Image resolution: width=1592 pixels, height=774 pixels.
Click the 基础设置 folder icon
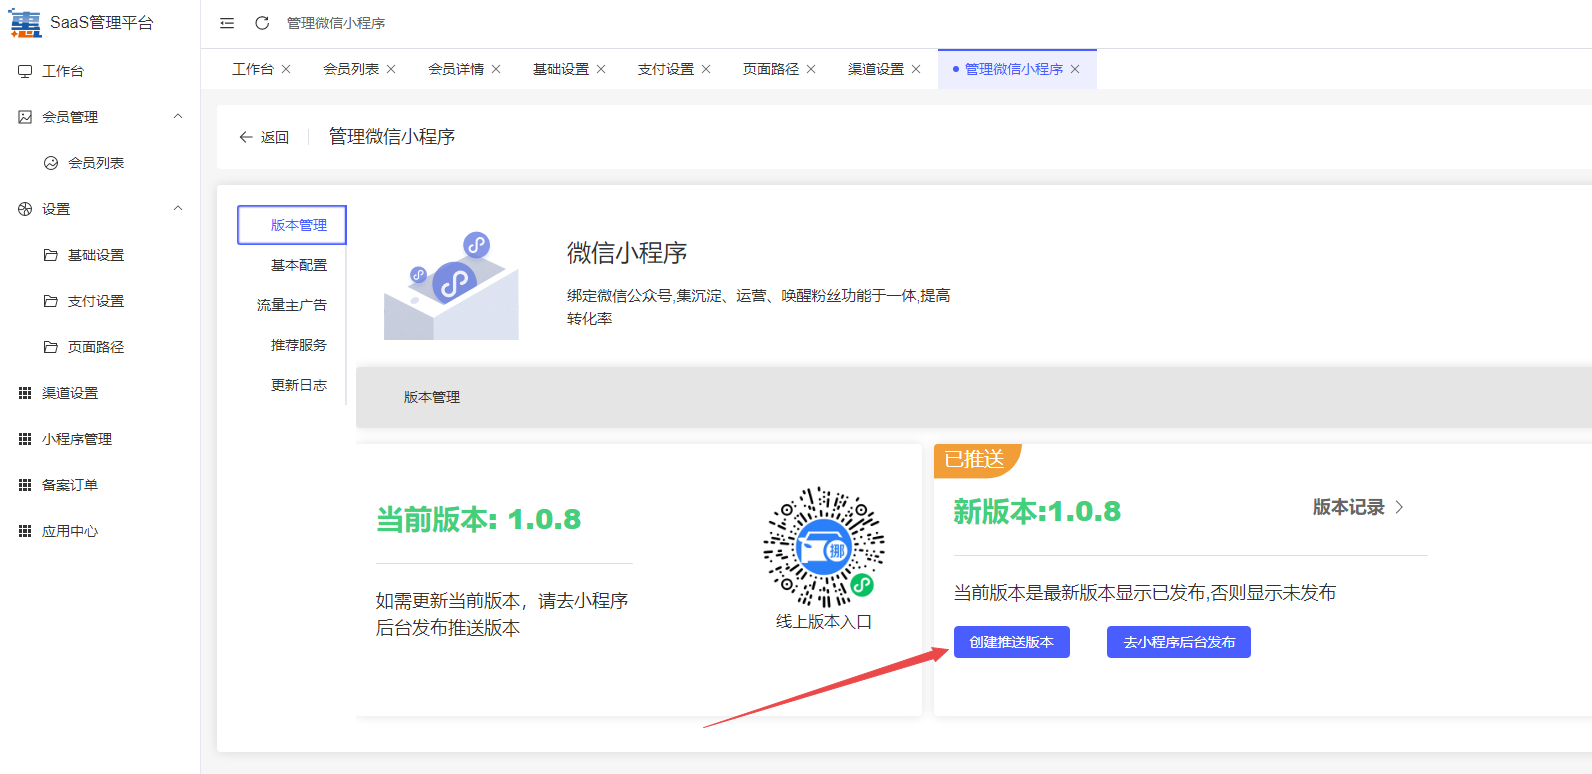point(51,255)
